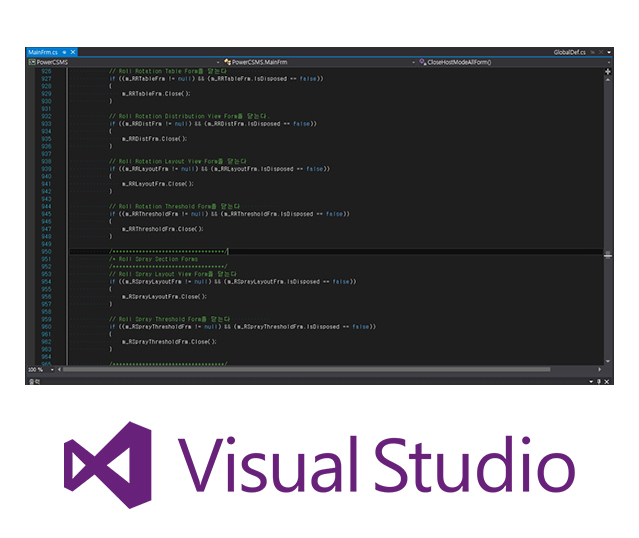Click the if m_RSprayThresholdFrm != null condition
Screen dimensions: 639x538
pos(242,327)
